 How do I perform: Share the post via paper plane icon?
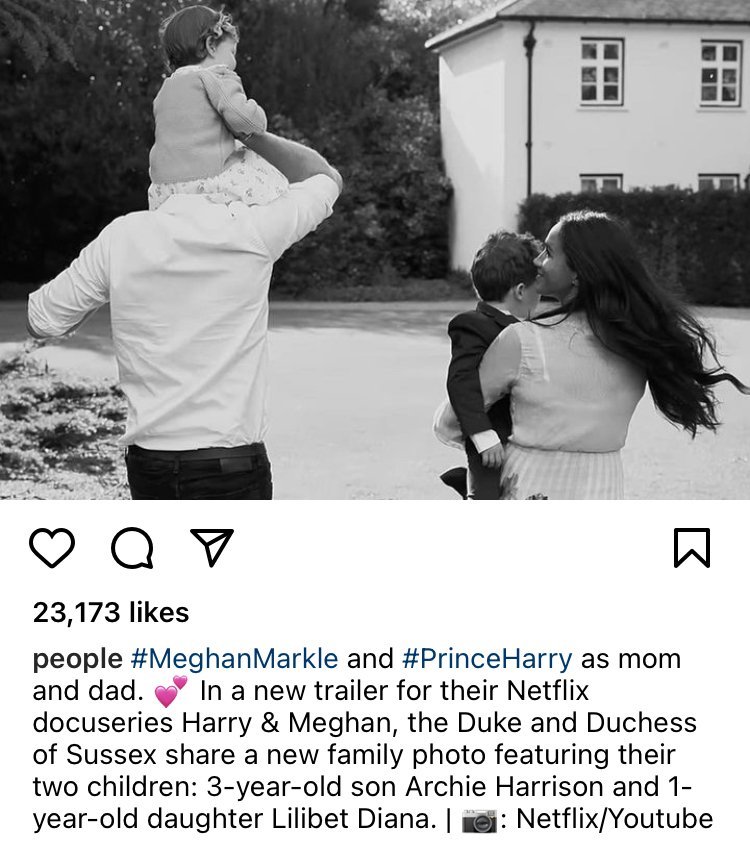click(211, 548)
